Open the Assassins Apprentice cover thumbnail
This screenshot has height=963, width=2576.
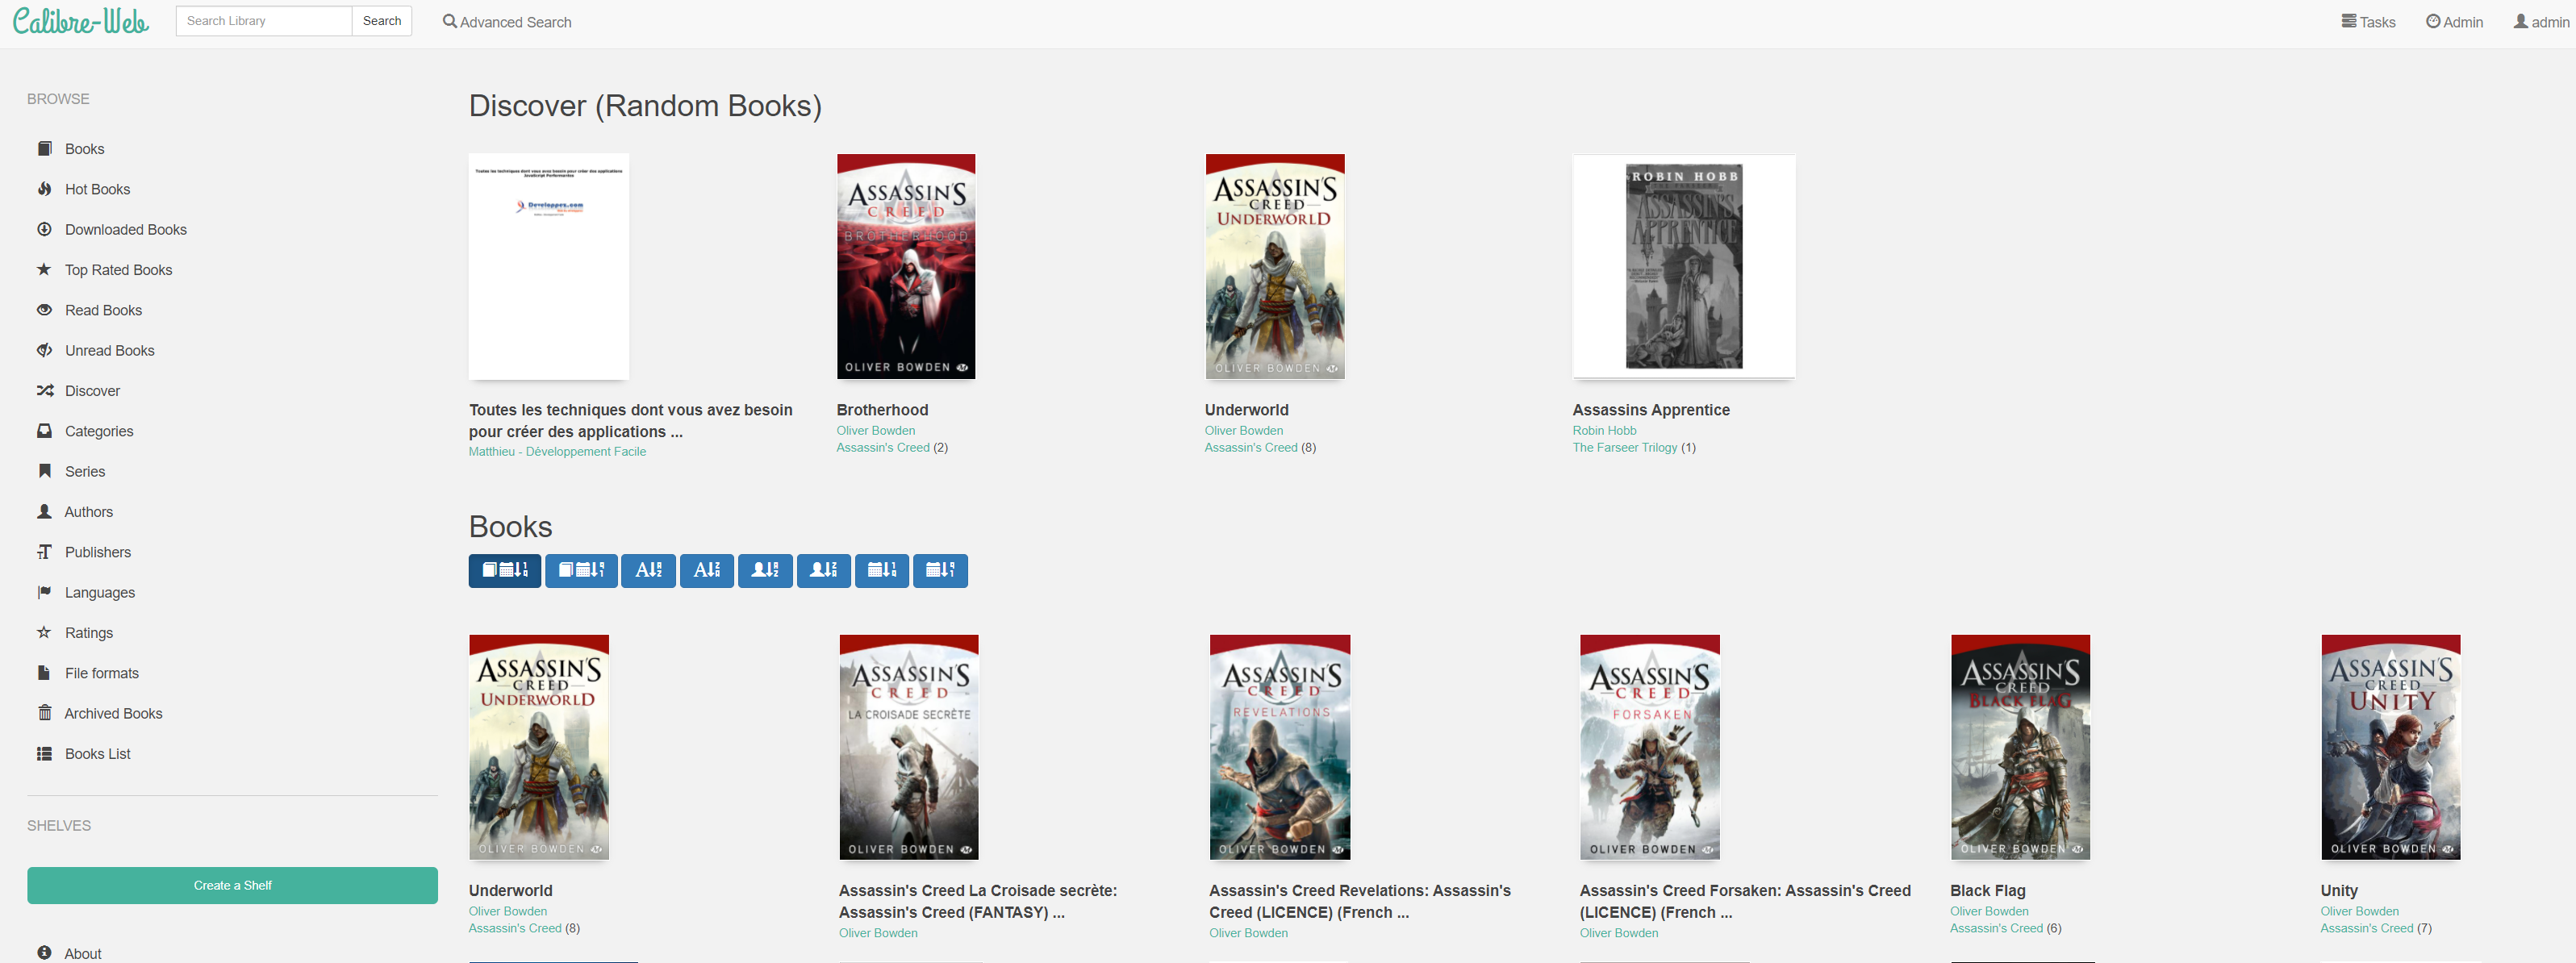[x=1684, y=266]
